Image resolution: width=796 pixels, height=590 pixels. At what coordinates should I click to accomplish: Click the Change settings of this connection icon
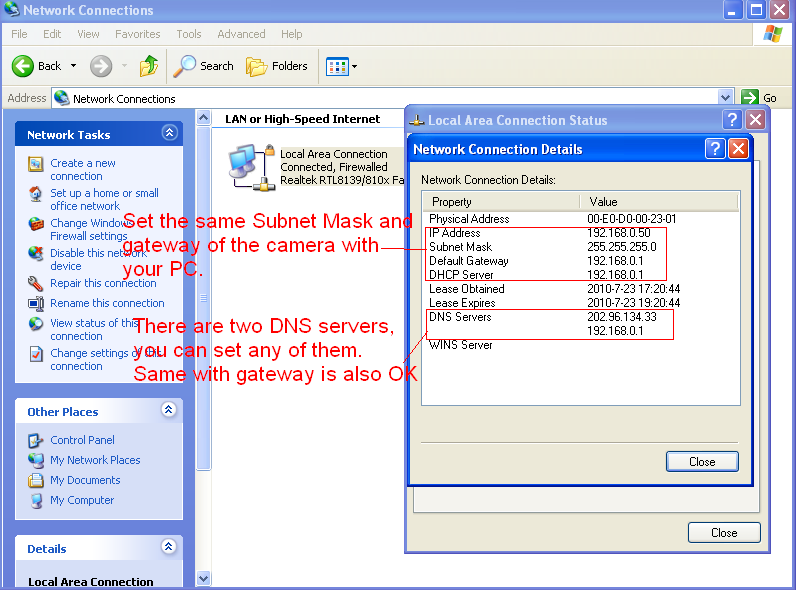pos(36,354)
